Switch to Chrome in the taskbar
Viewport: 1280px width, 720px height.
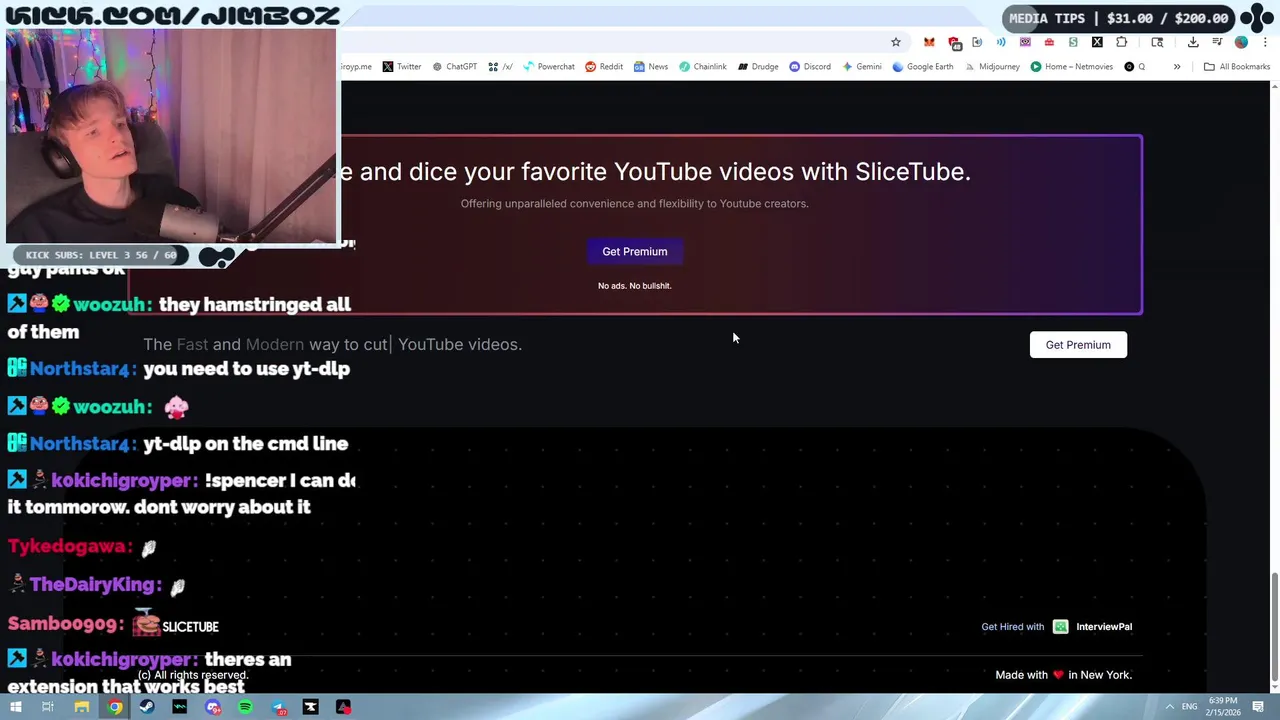click(115, 707)
